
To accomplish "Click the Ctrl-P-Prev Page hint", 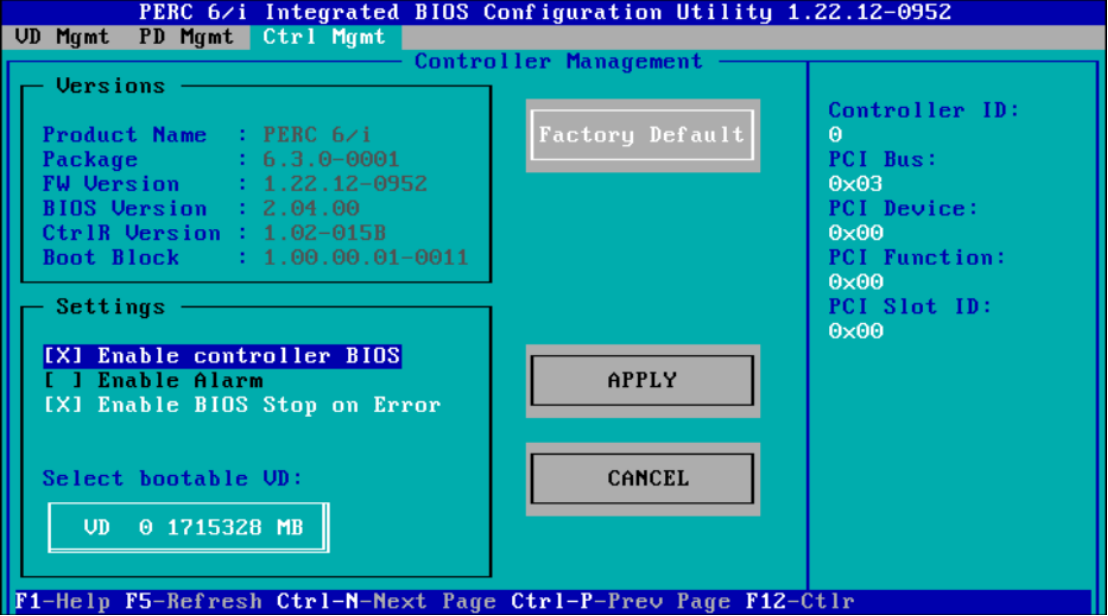I will [x=621, y=602].
